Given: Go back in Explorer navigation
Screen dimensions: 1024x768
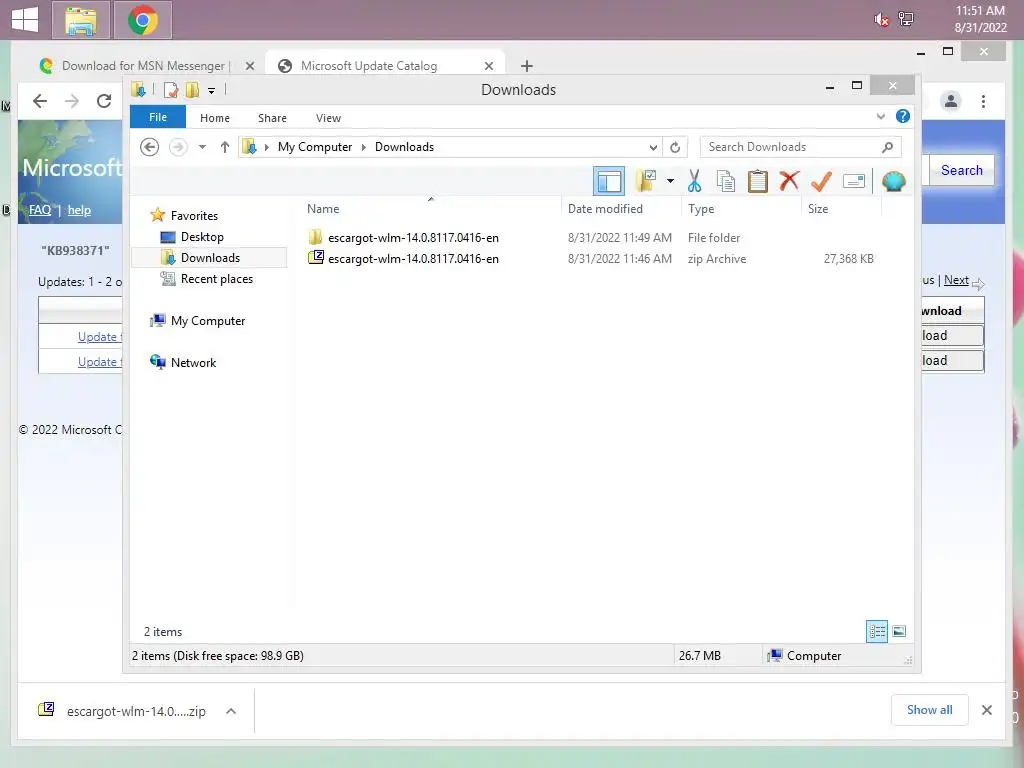Looking at the screenshot, I should click(x=150, y=147).
